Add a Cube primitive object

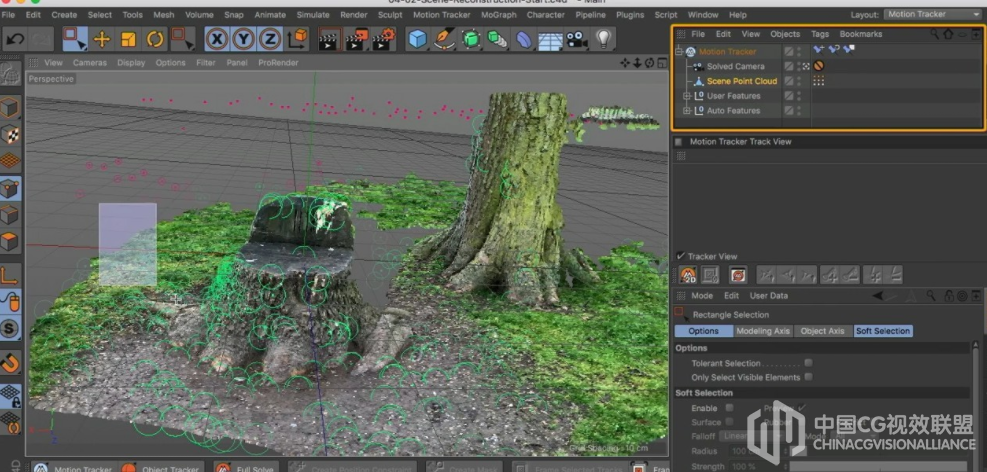(x=417, y=40)
